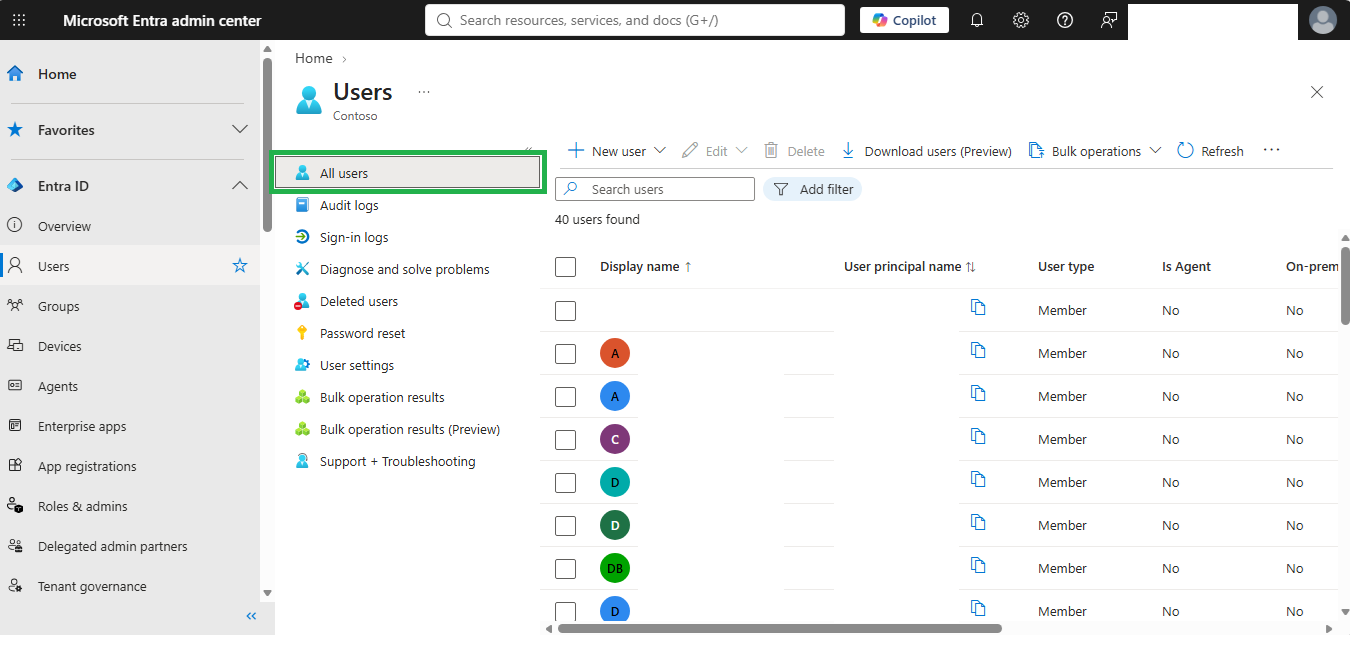Viewport: 1355px width, 645px height.
Task: Collapse the Entra ID section
Action: [x=240, y=186]
